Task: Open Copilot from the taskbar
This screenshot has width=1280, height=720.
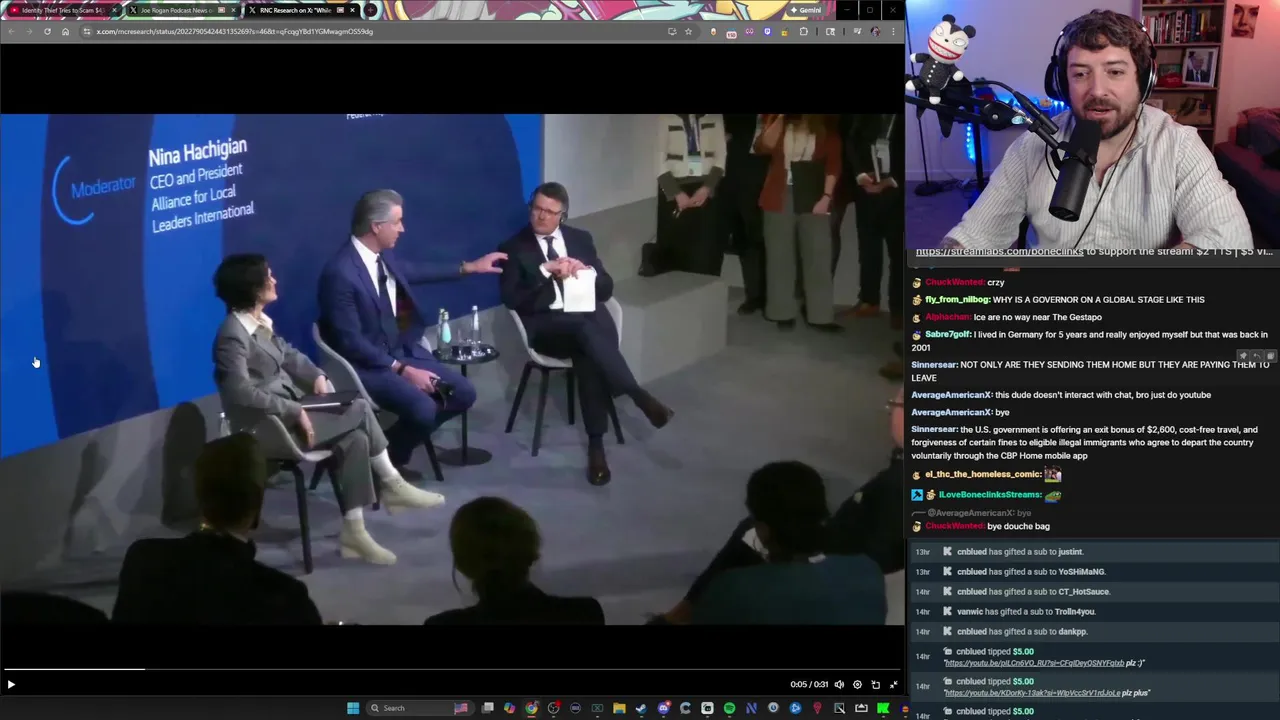Action: (509, 708)
